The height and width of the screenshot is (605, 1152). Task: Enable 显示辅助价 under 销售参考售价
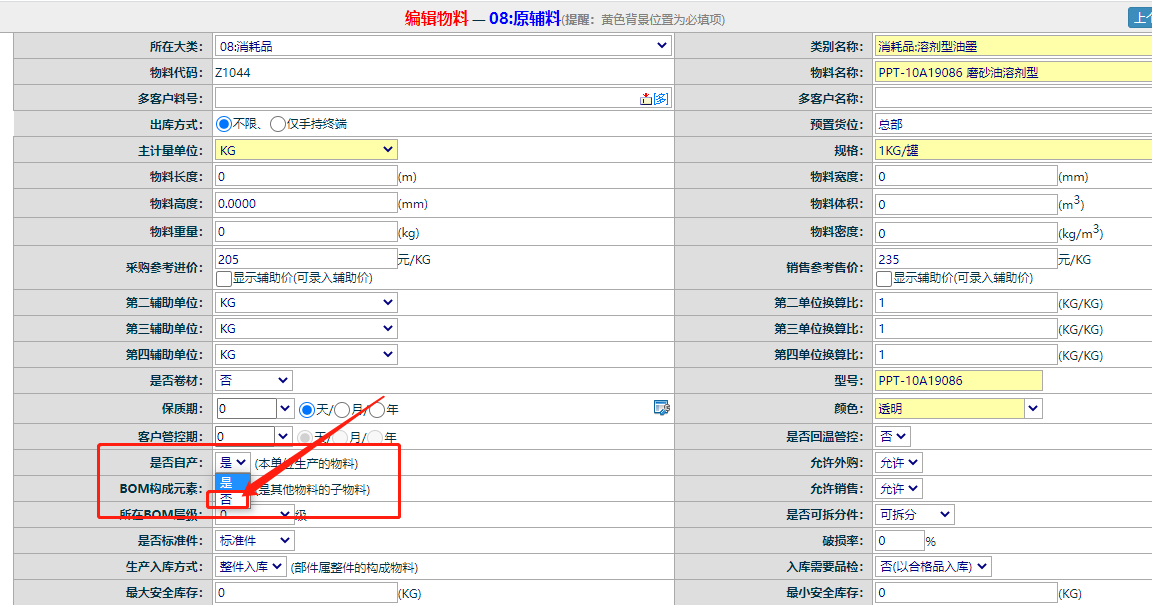(884, 278)
